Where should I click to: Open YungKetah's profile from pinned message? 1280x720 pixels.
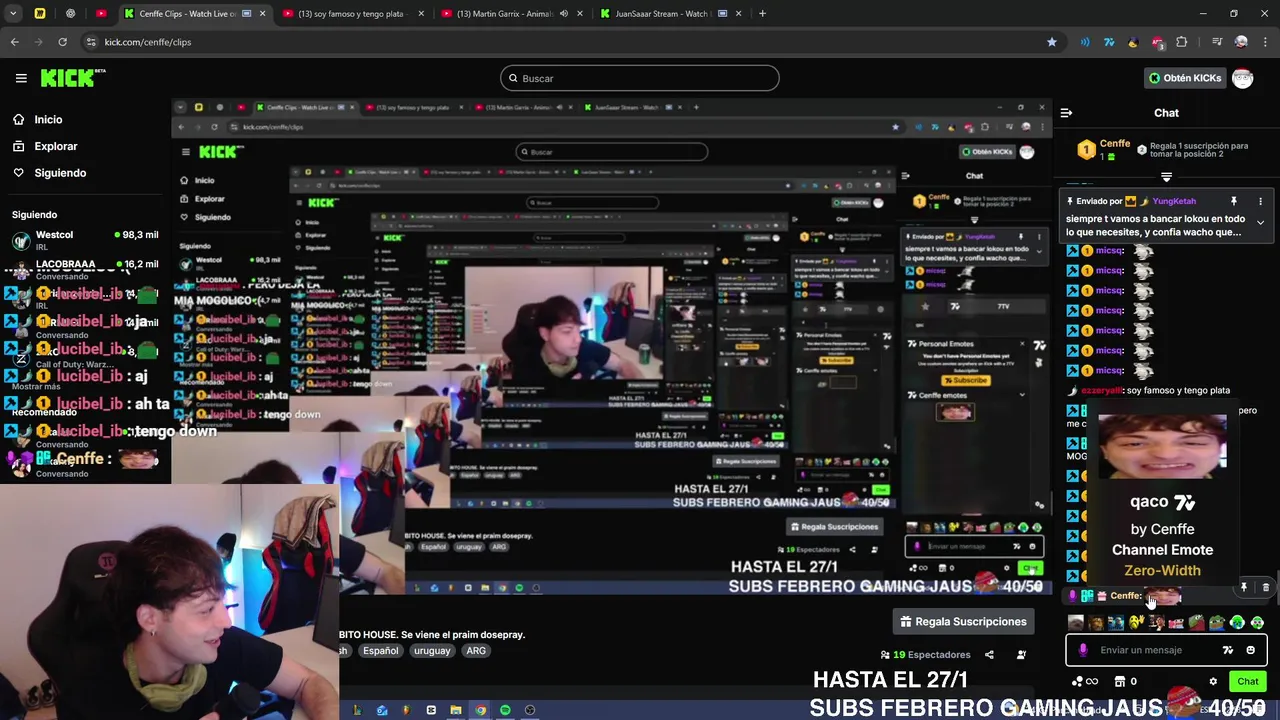[x=1174, y=201]
